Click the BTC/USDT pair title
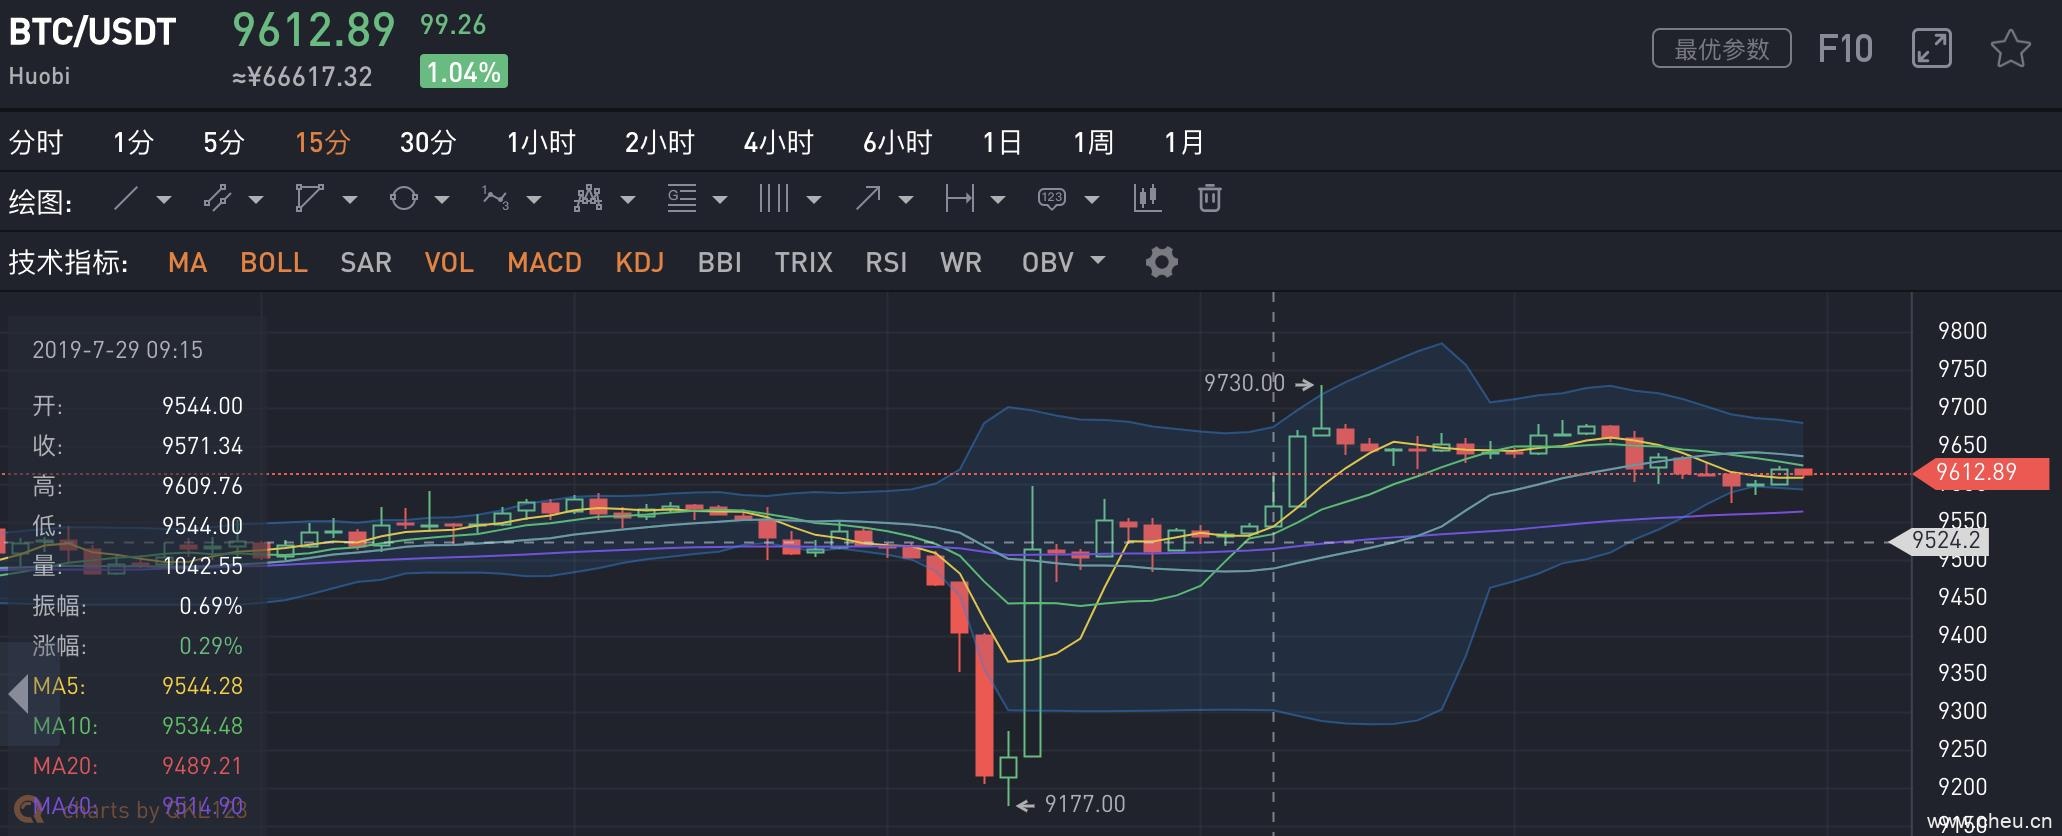Viewport: 2062px width, 836px height. pos(92,32)
